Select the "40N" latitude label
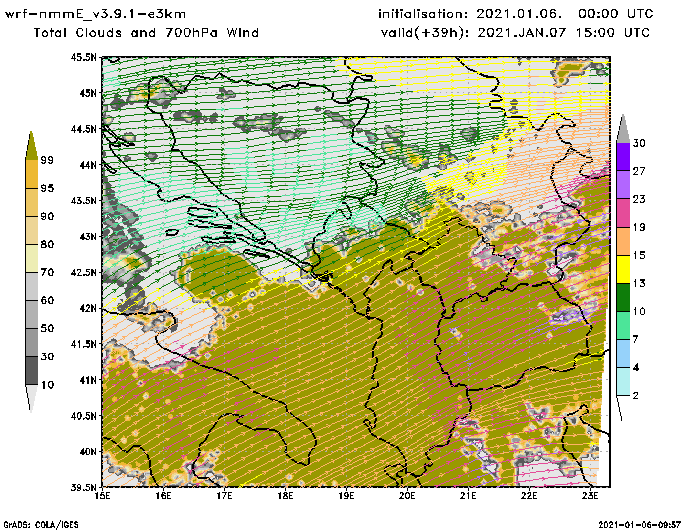The image size is (700, 530). pos(88,451)
